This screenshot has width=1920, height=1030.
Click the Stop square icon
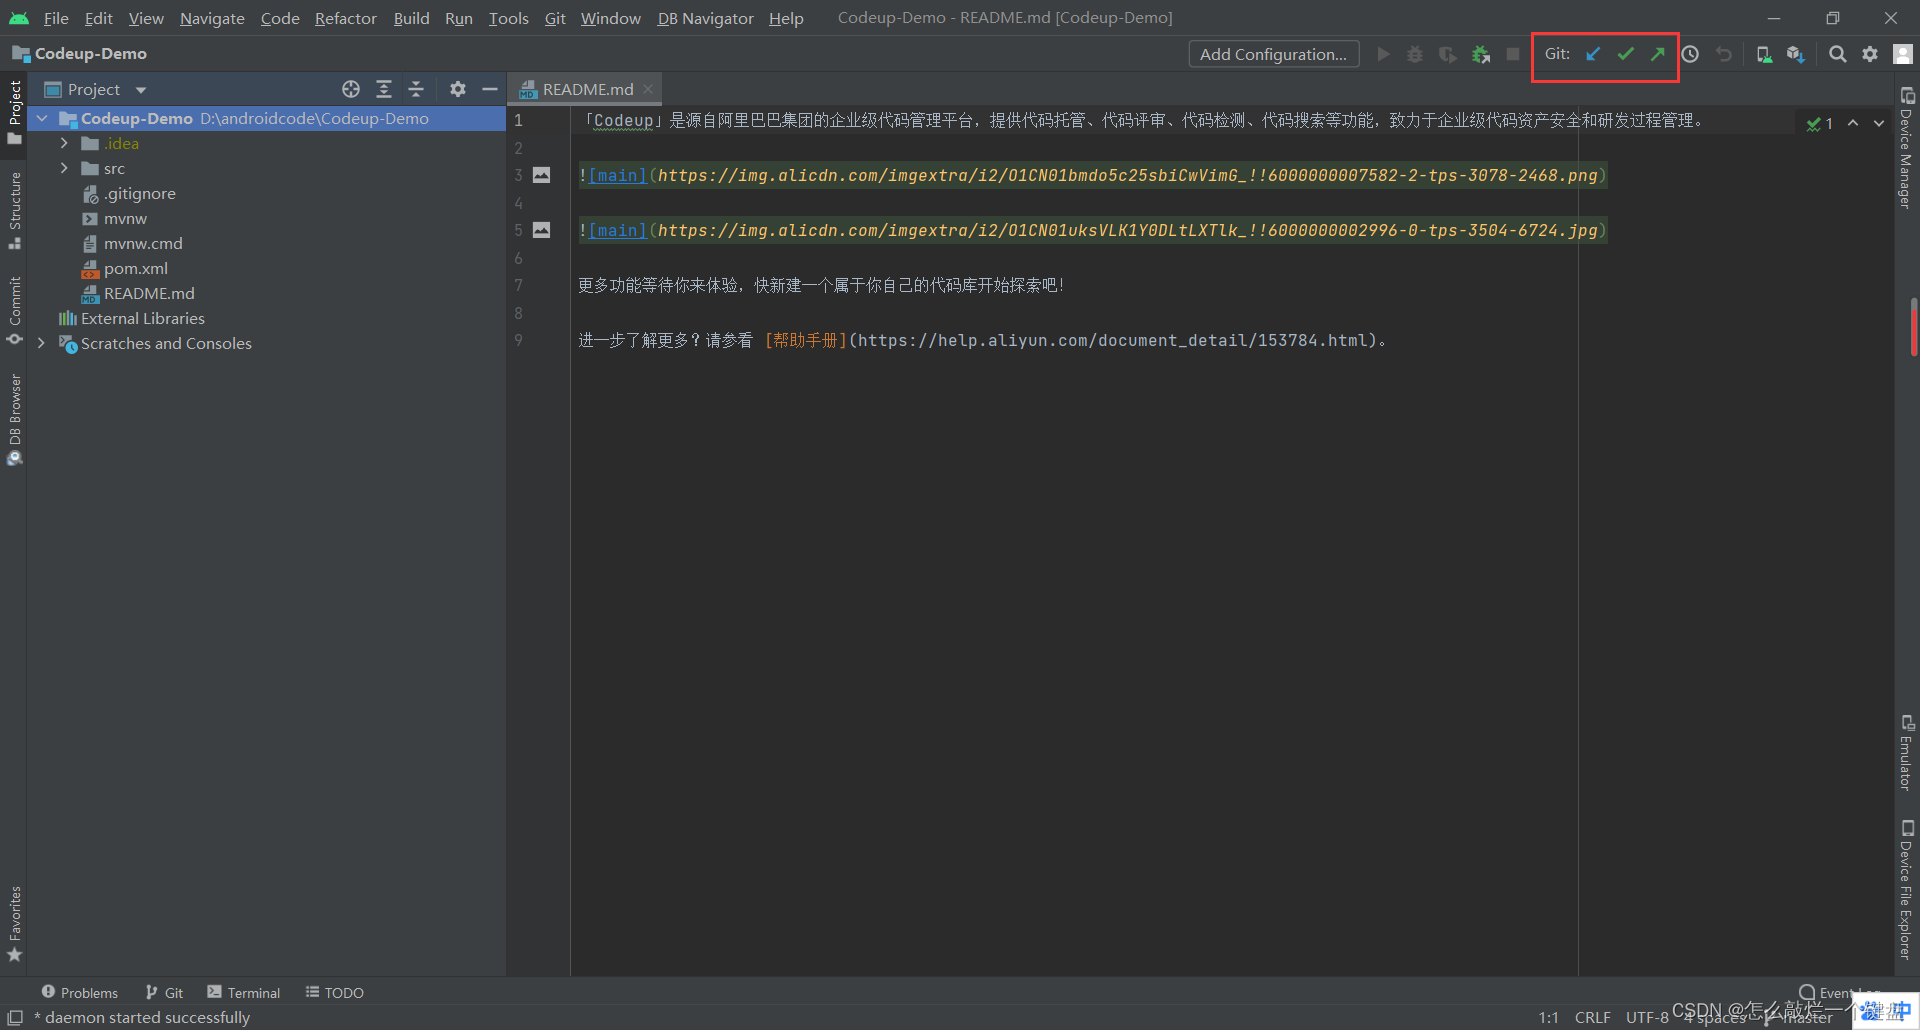pos(1513,54)
